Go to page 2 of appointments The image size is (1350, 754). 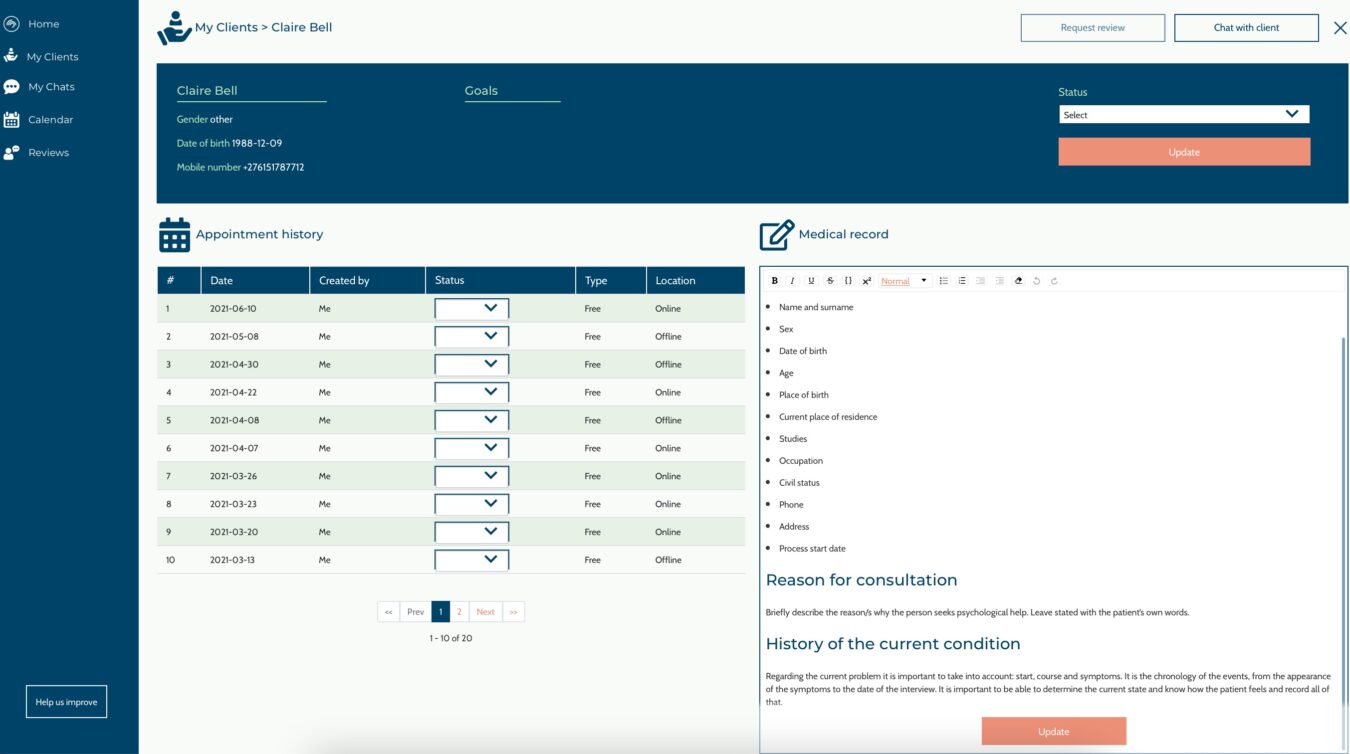click(459, 612)
